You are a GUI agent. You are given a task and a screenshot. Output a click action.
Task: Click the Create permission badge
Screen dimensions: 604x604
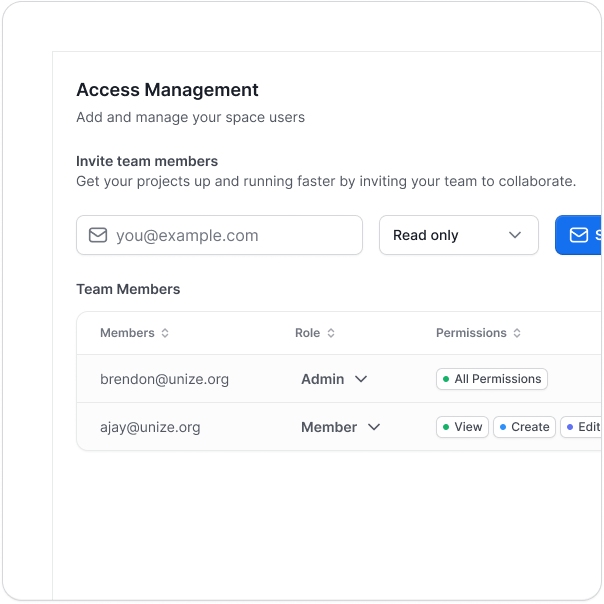pyautogui.click(x=524, y=427)
